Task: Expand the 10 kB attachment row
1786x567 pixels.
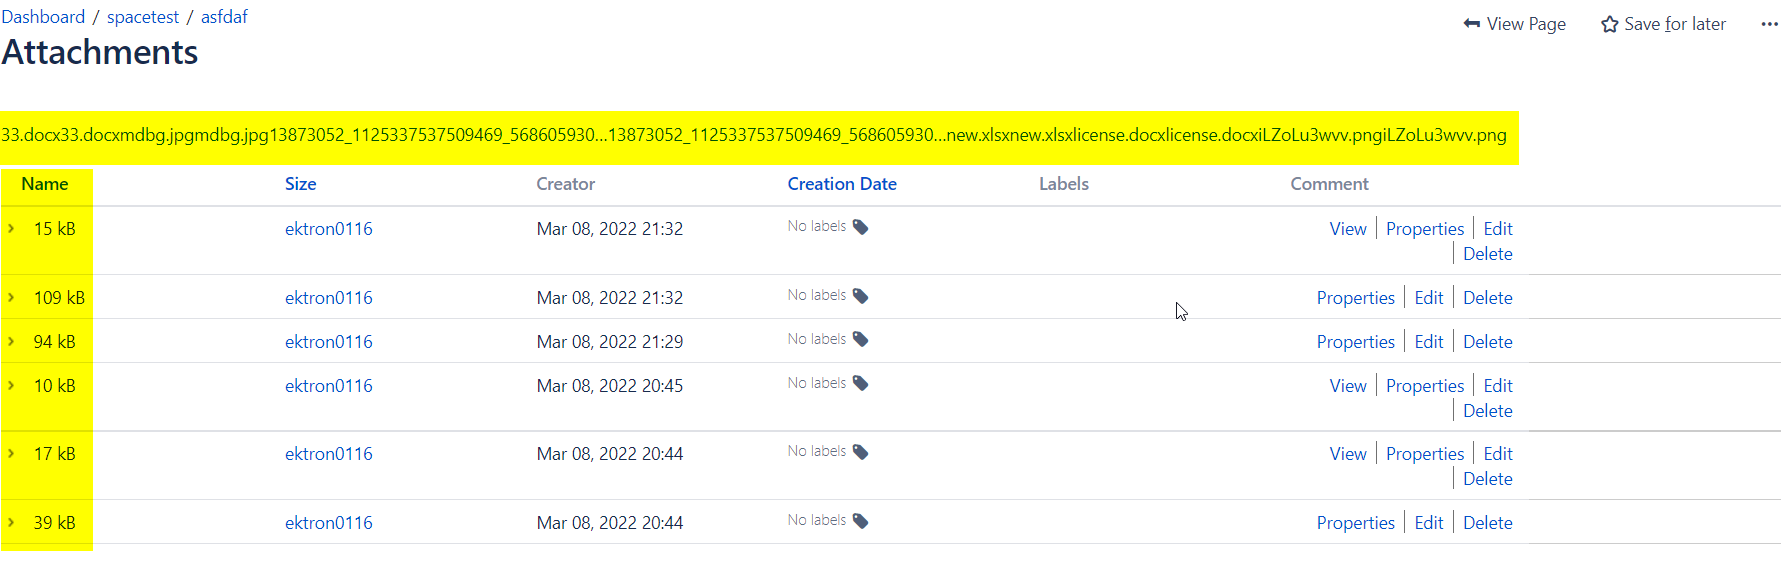Action: [x=11, y=386]
